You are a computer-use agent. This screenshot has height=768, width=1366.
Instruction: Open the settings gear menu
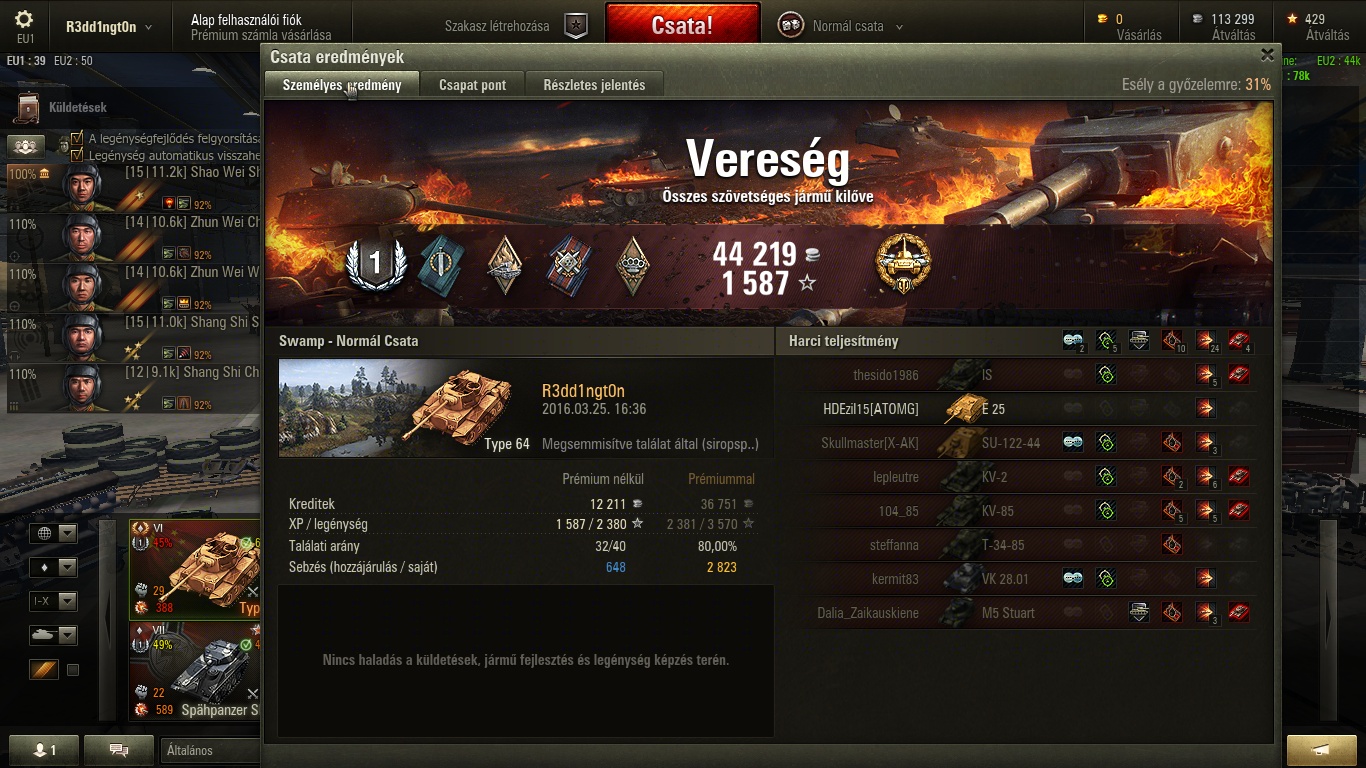tap(24, 20)
